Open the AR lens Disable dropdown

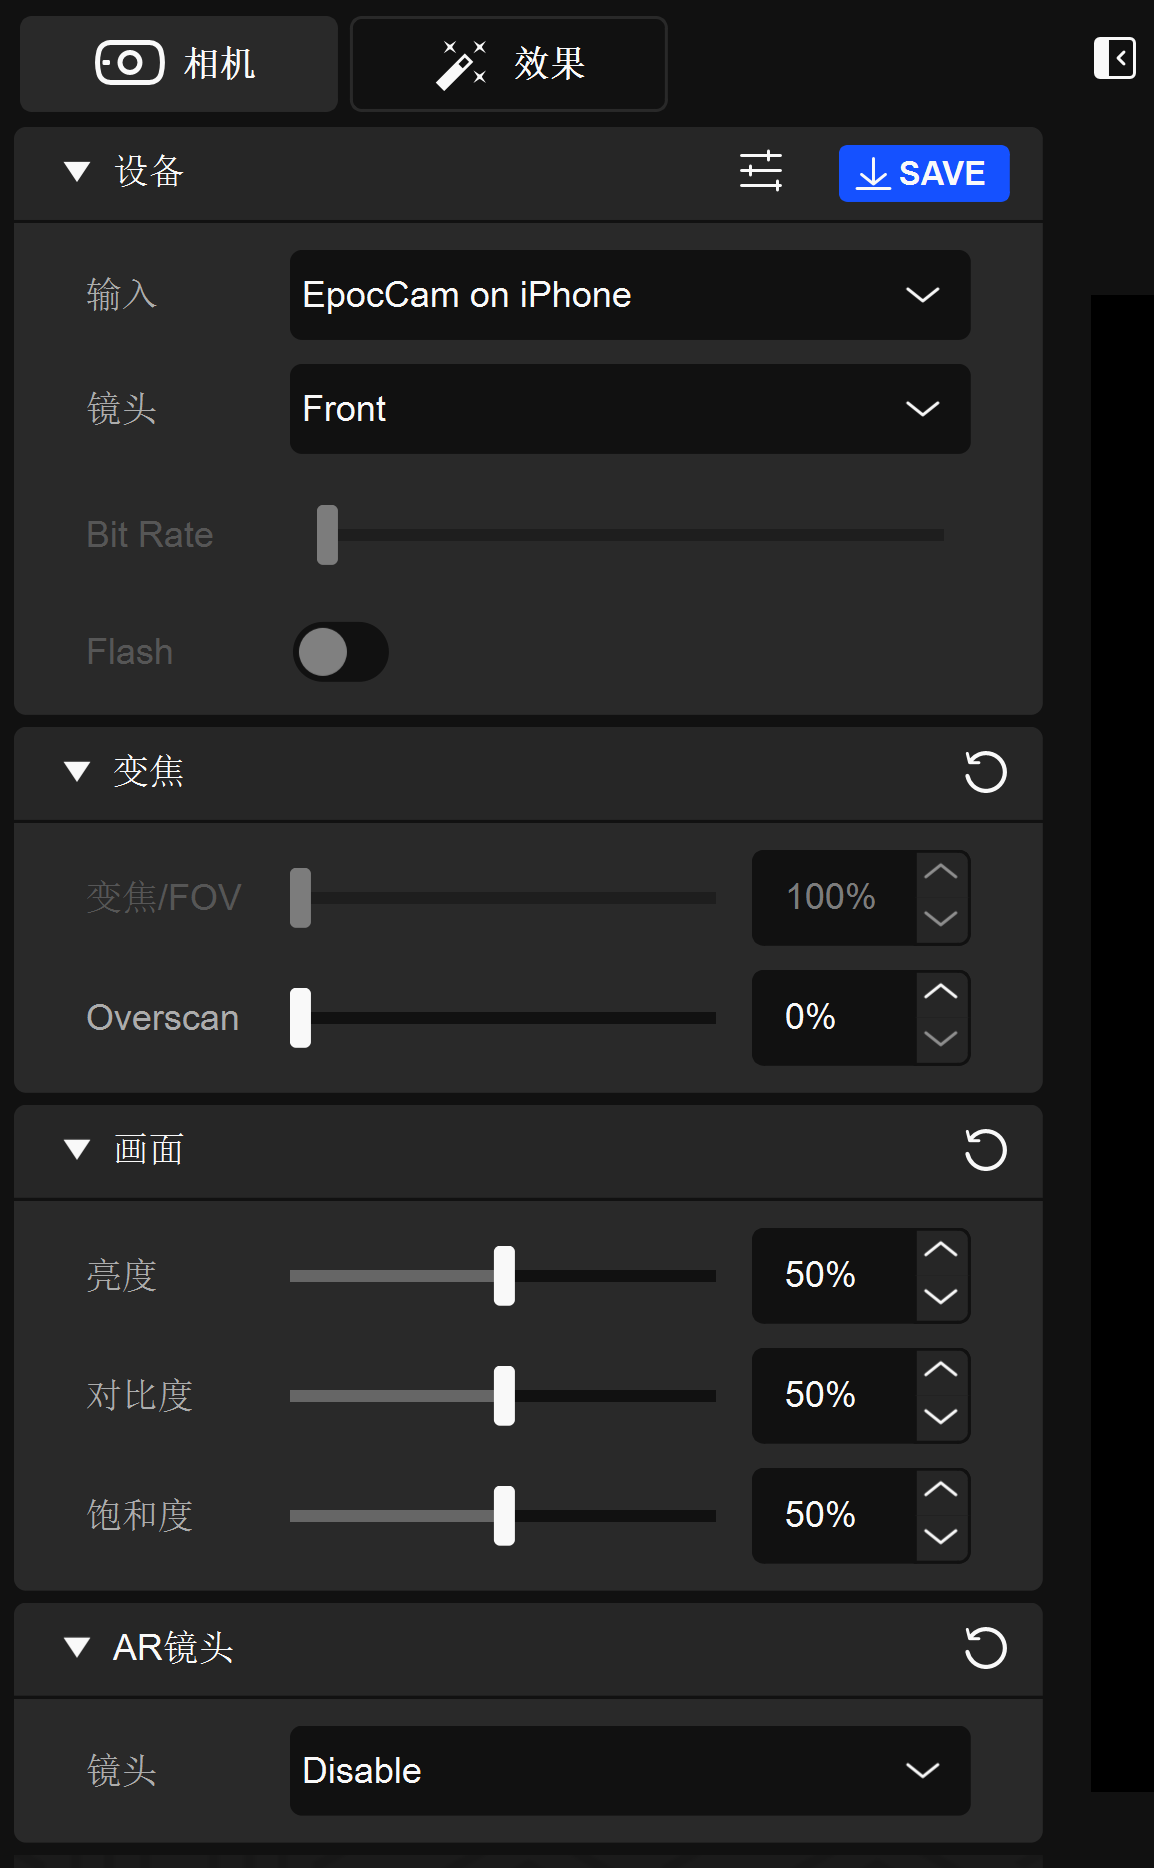pyautogui.click(x=630, y=1771)
